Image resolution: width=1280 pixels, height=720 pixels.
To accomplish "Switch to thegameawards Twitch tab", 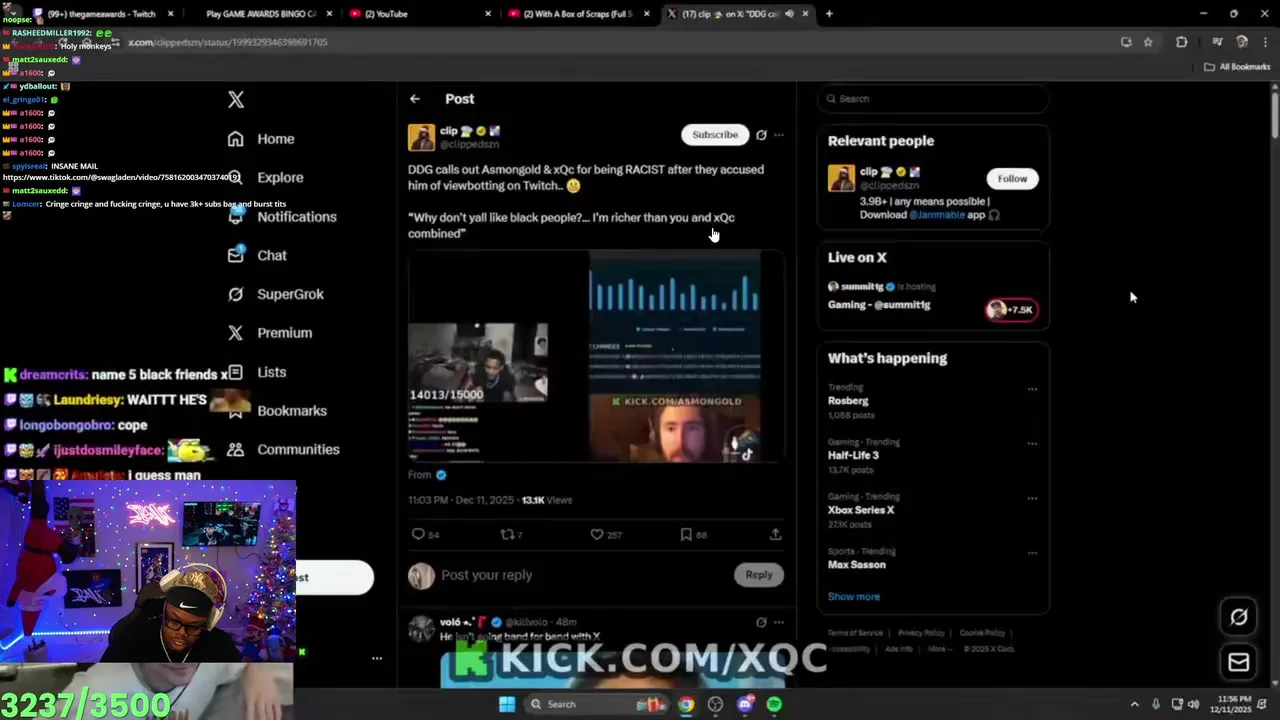I will [x=103, y=14].
